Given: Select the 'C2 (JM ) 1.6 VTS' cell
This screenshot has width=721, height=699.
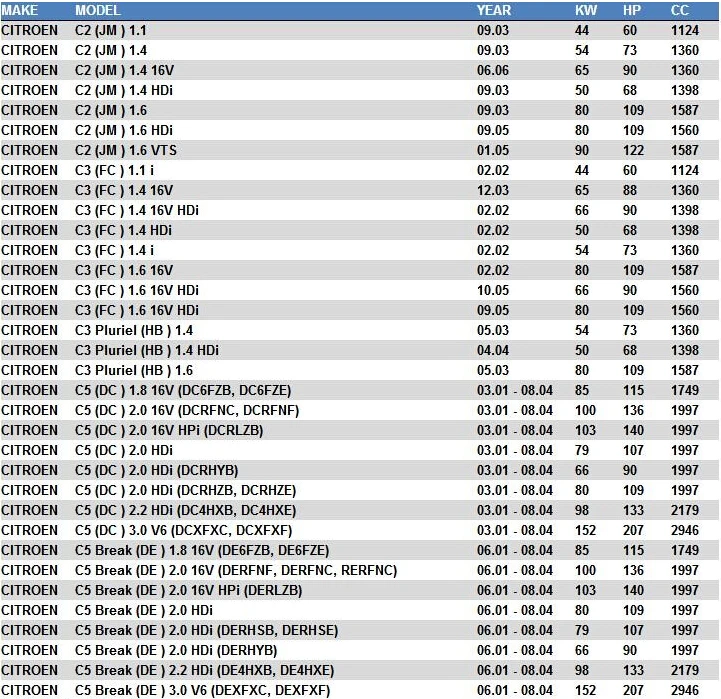Looking at the screenshot, I should click(x=126, y=150).
